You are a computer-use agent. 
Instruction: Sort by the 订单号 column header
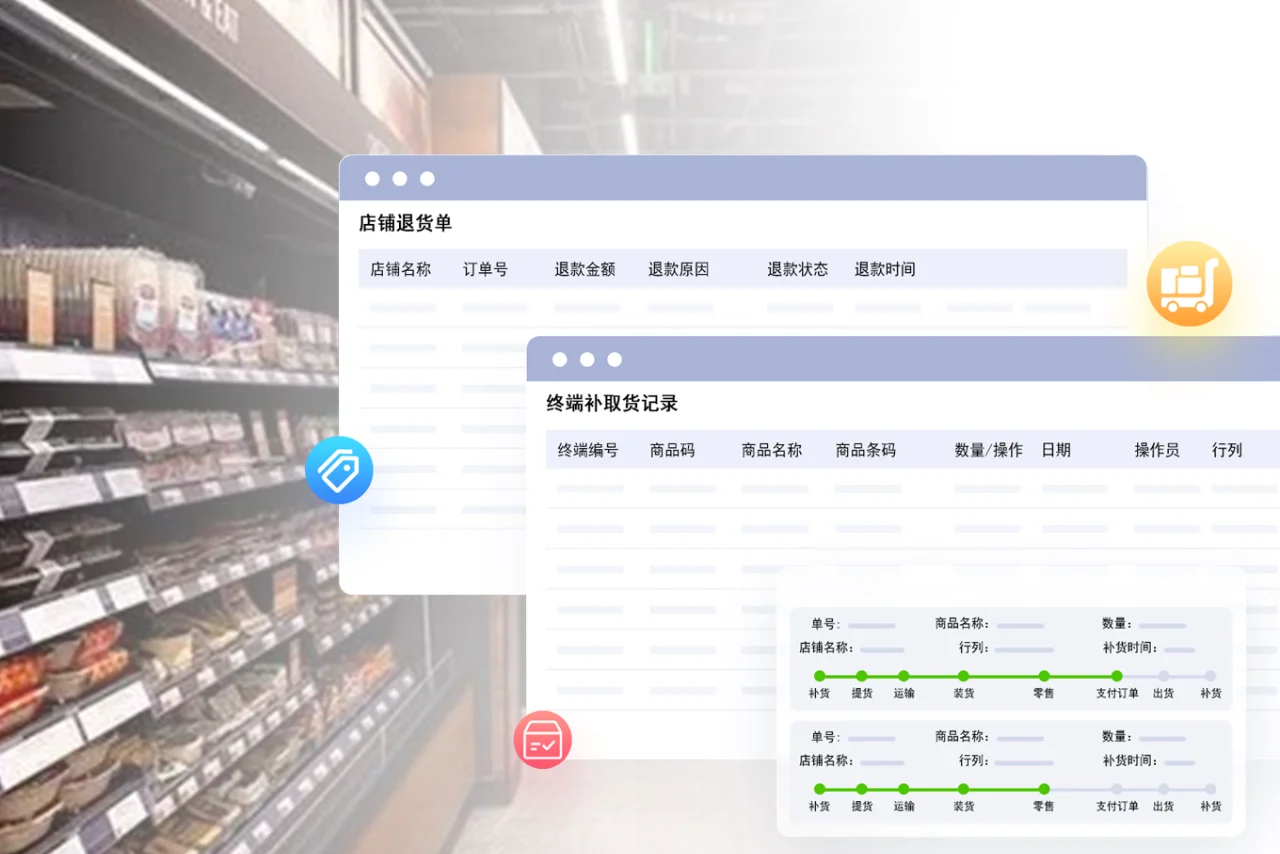pos(487,268)
